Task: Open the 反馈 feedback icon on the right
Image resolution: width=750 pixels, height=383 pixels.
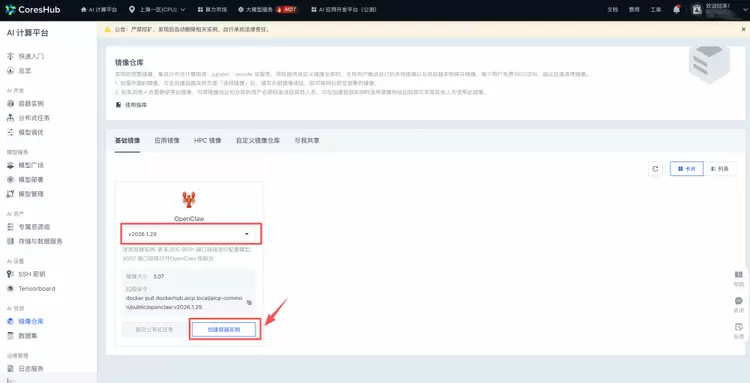Action: pyautogui.click(x=739, y=330)
